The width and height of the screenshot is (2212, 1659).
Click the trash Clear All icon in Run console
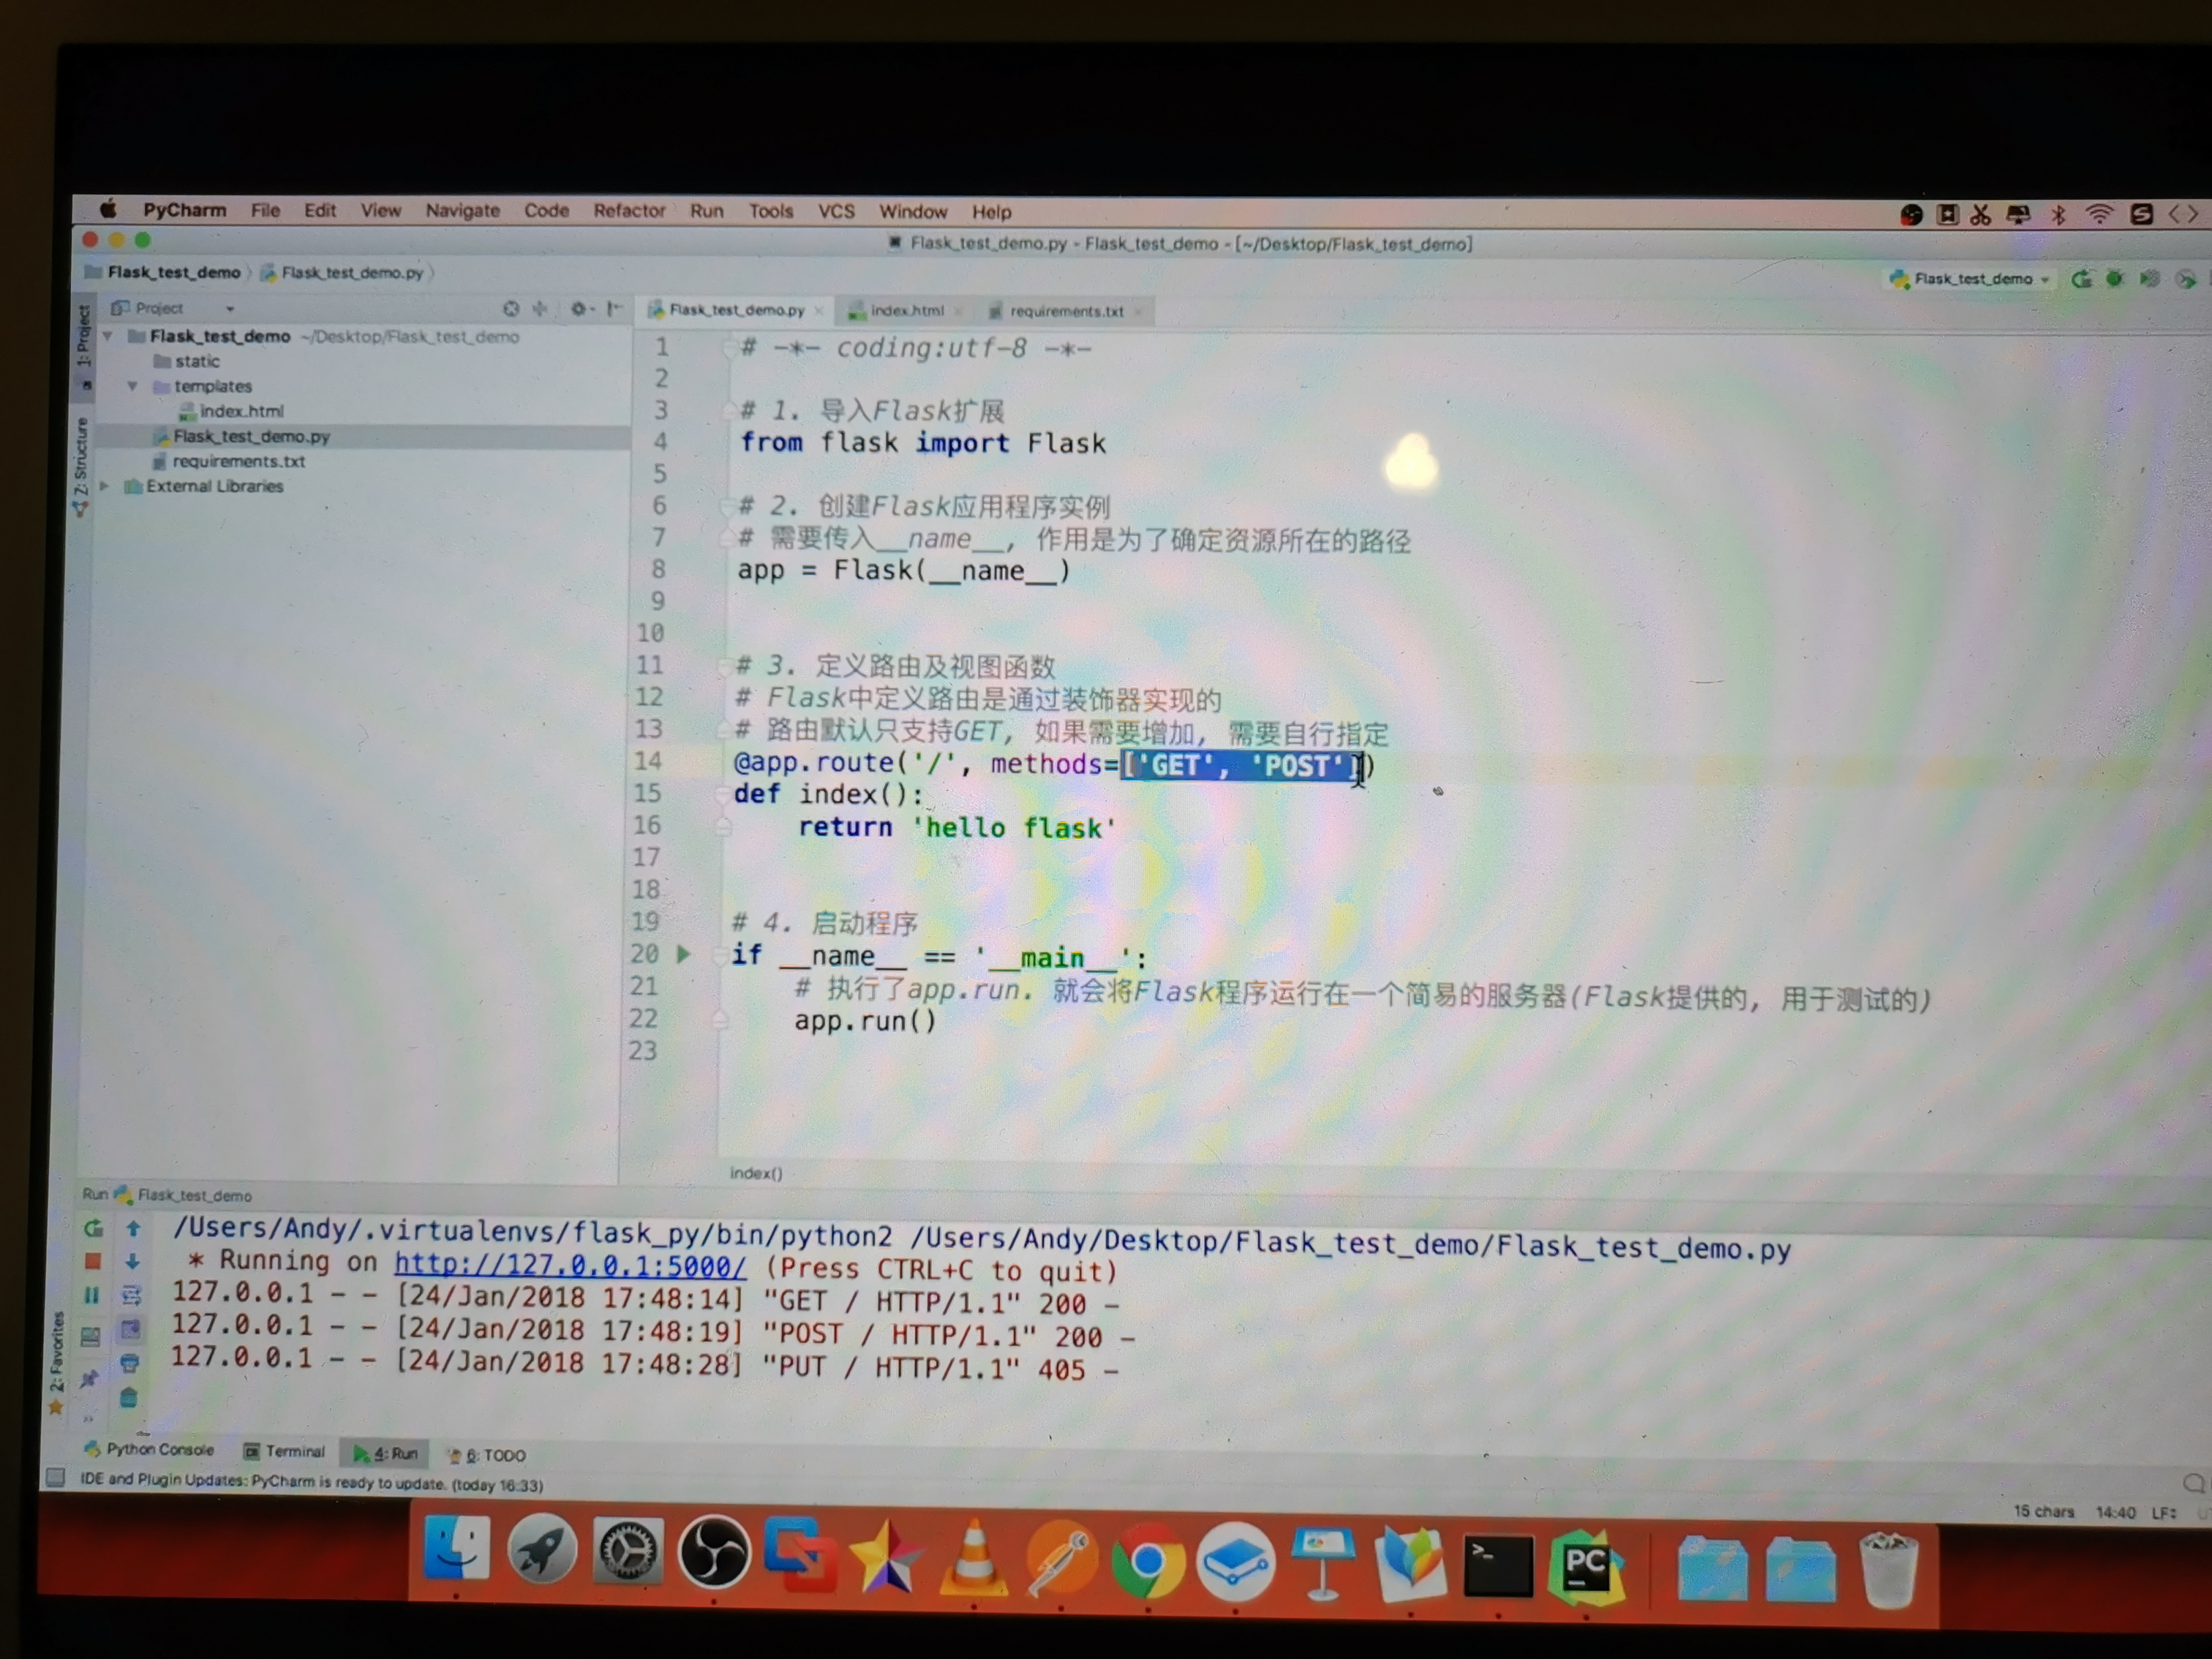(x=129, y=1397)
